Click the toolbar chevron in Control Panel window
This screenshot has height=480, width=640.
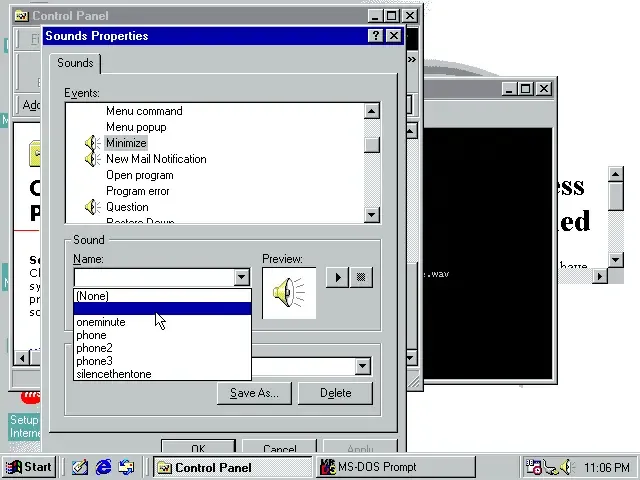[x=411, y=60]
